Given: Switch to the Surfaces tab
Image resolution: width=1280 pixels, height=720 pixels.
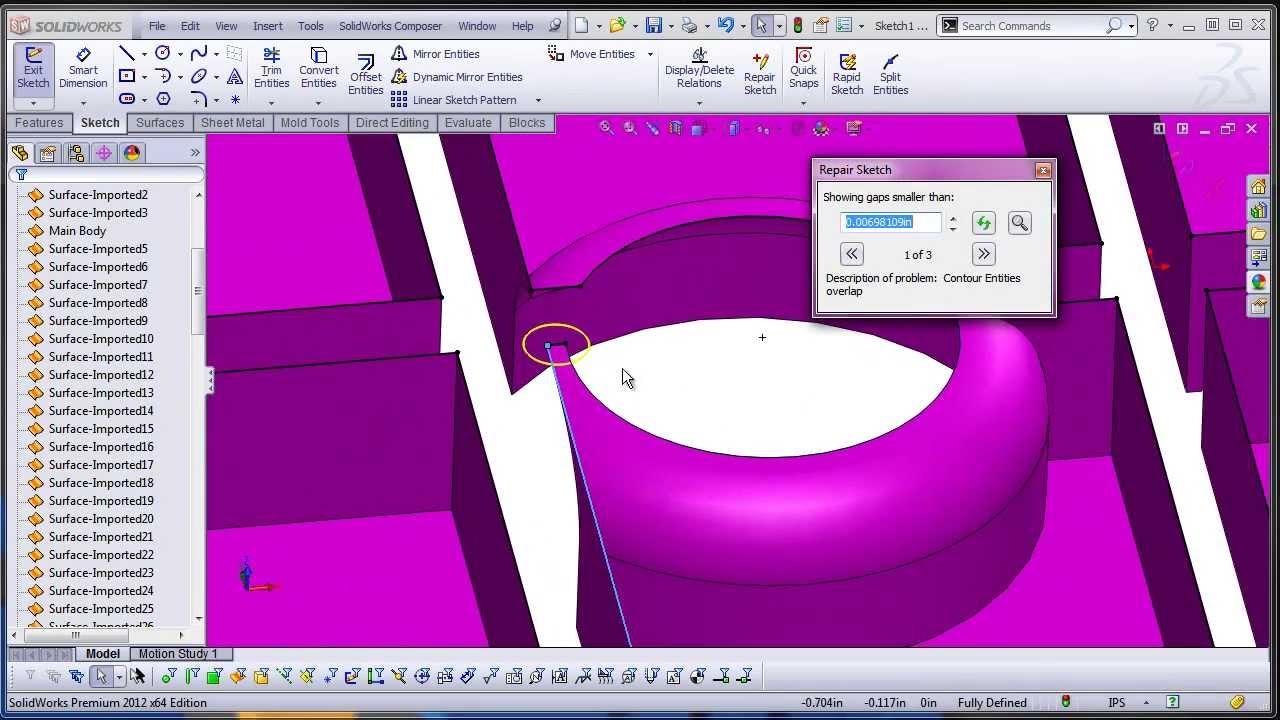Looking at the screenshot, I should pyautogui.click(x=160, y=123).
